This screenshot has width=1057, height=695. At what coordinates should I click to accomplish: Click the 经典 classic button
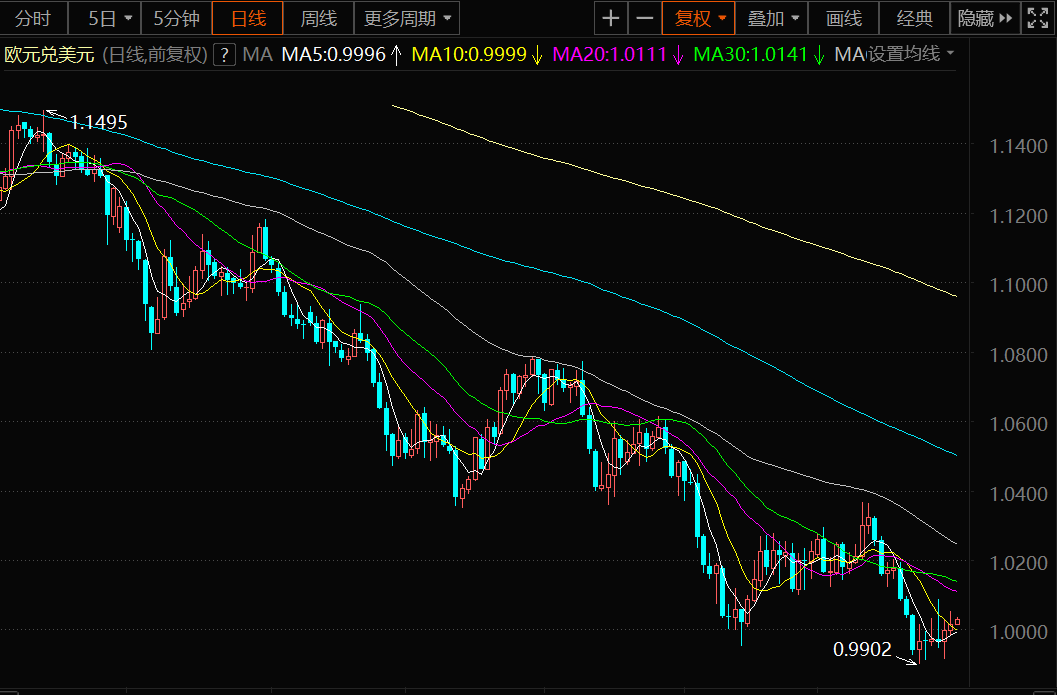(x=915, y=18)
